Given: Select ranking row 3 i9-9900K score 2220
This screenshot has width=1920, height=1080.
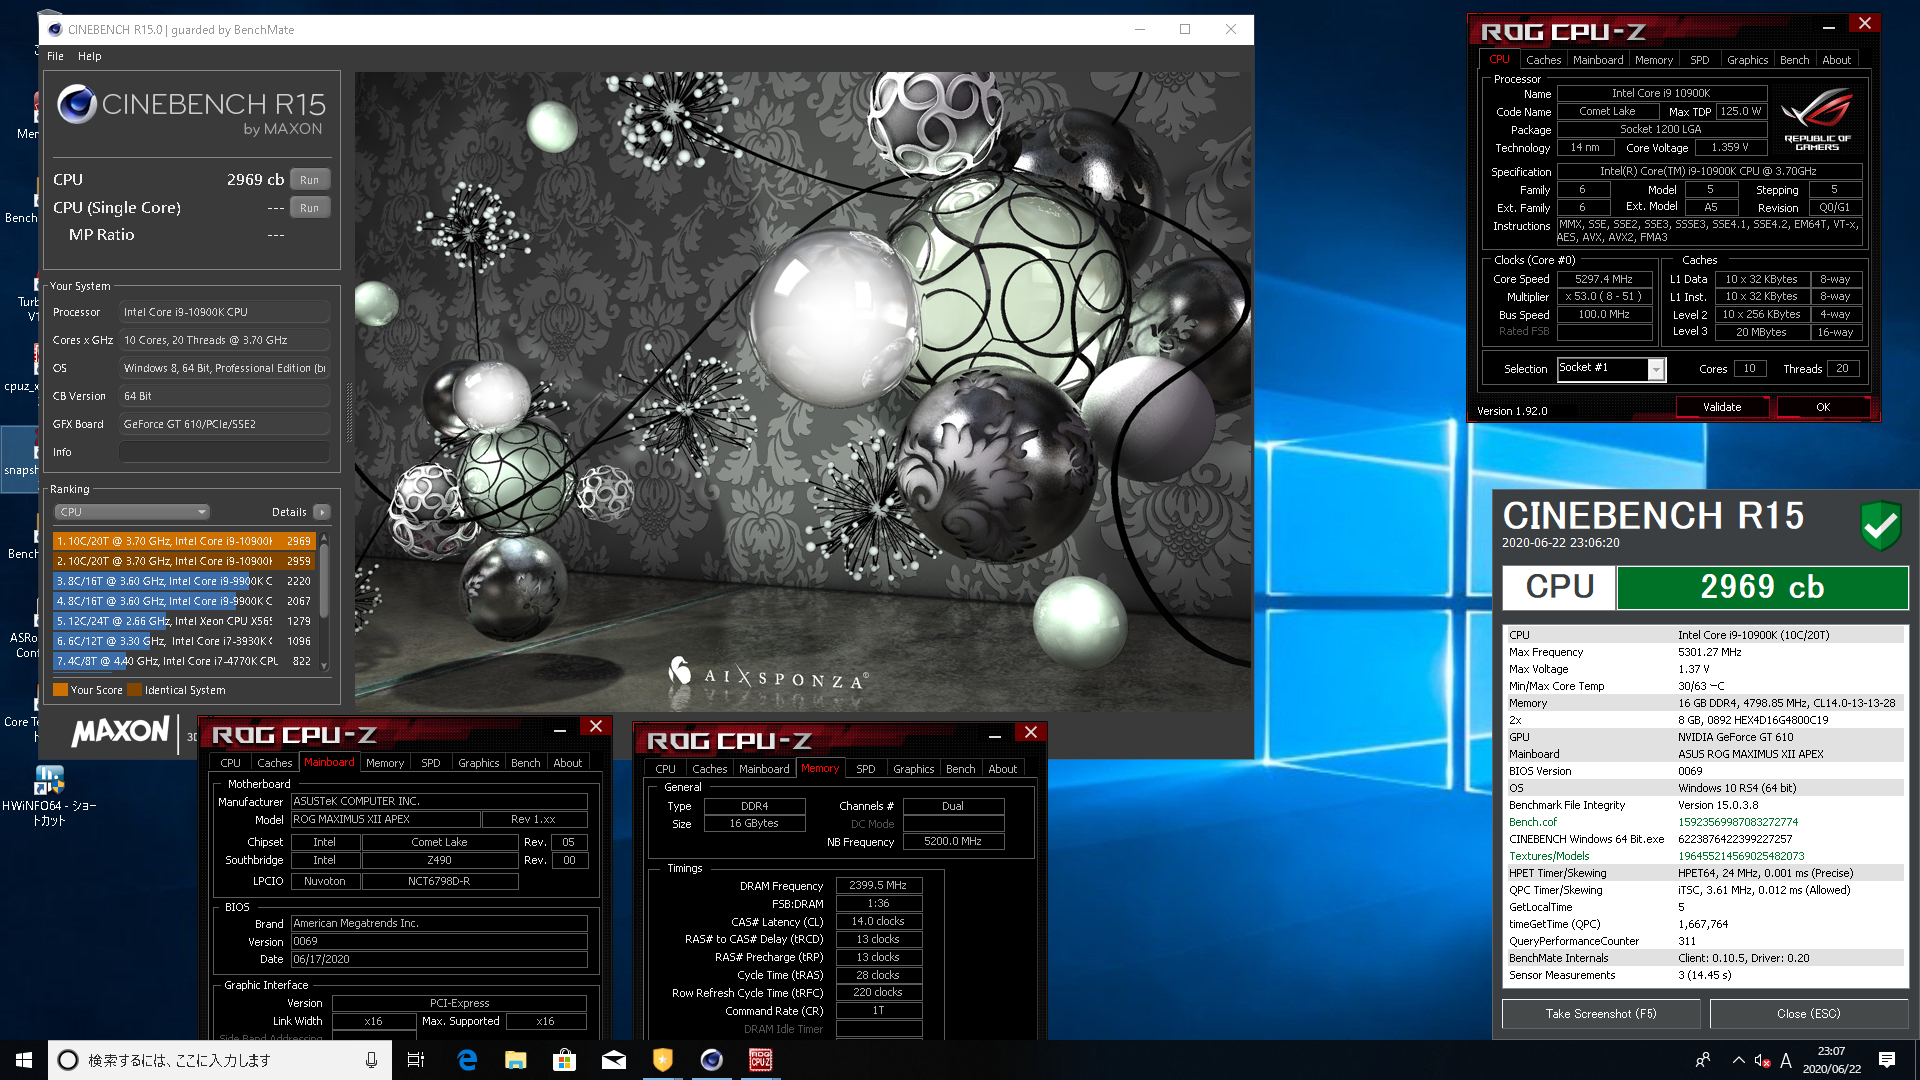Looking at the screenshot, I should pos(184,581).
